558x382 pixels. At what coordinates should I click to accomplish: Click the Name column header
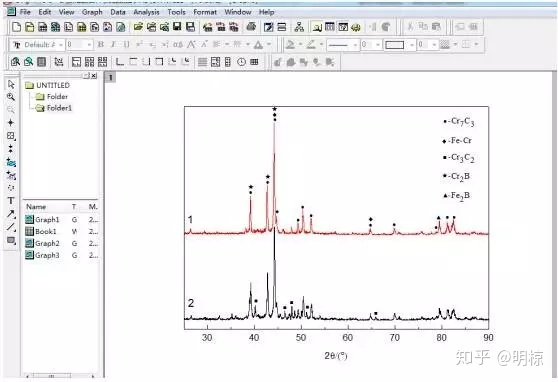point(36,207)
